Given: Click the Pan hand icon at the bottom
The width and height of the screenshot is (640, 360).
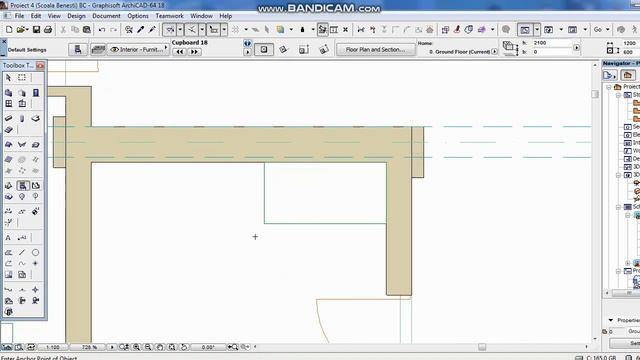Looking at the screenshot, I should (160, 347).
